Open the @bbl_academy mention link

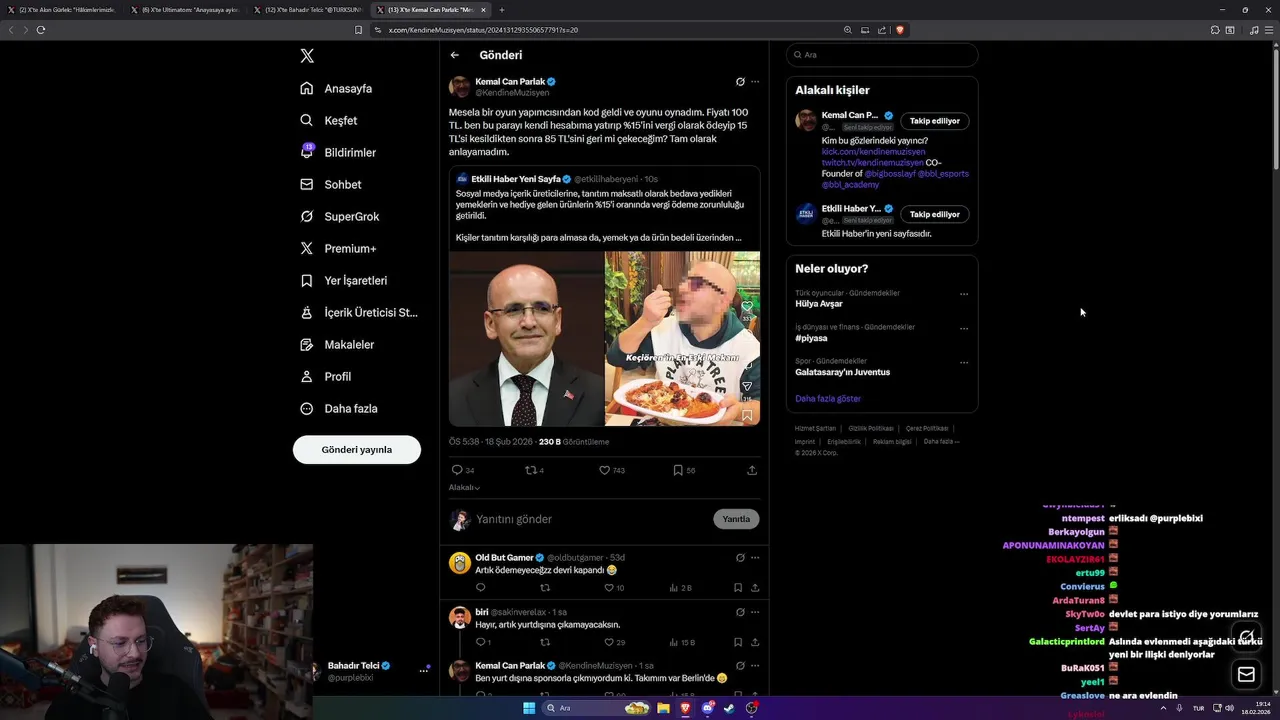tap(850, 185)
